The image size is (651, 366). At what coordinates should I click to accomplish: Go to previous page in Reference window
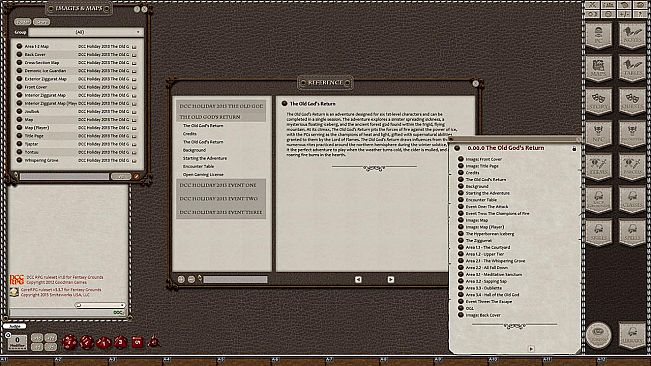358,280
